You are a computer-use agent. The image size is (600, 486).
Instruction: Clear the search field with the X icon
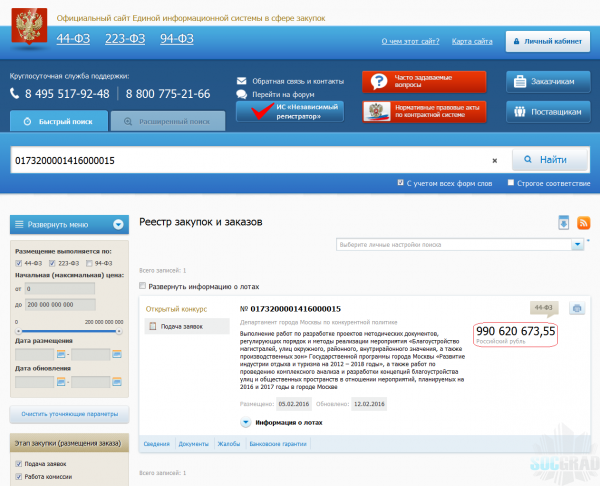[494, 160]
